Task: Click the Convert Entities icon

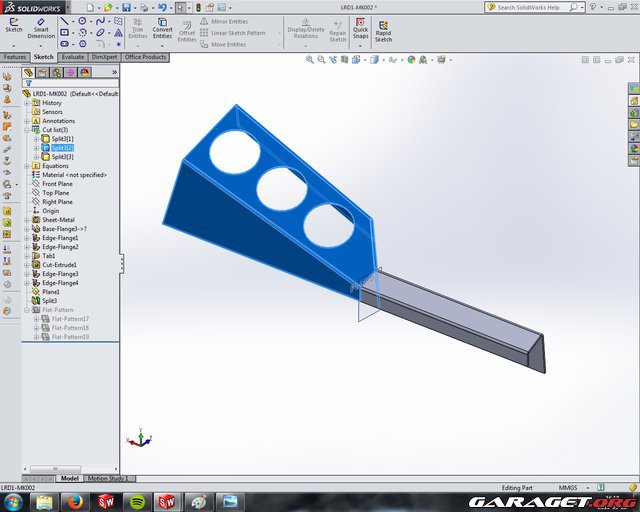Action: pyautogui.click(x=162, y=26)
